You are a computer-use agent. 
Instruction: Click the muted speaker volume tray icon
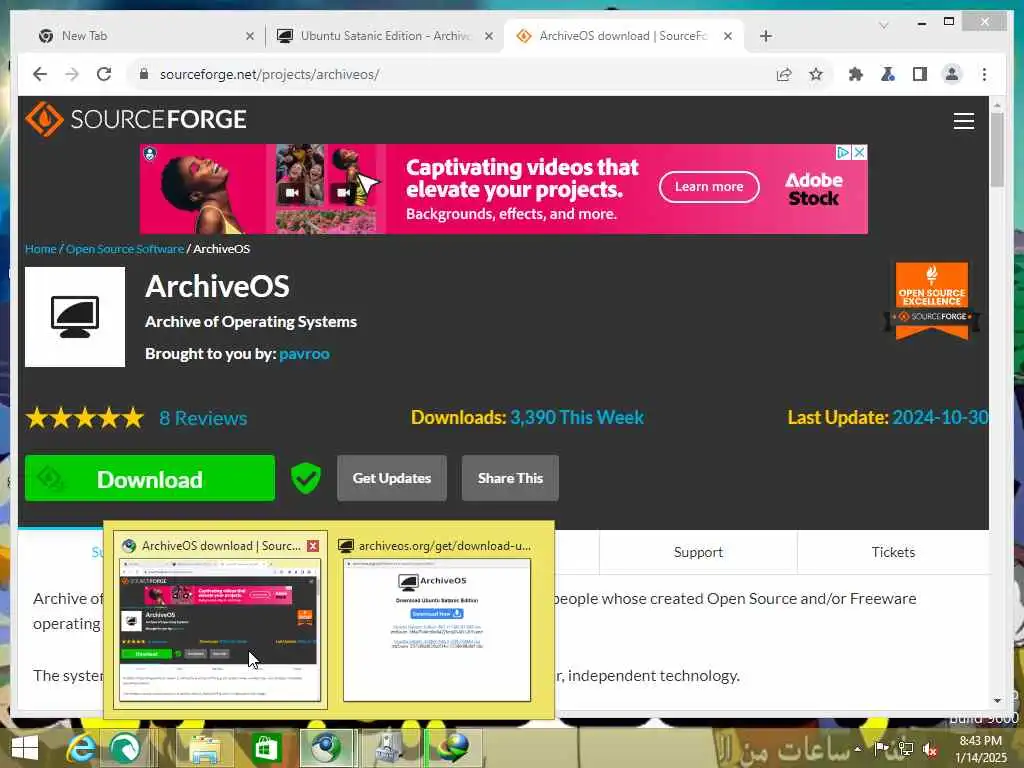coord(930,749)
